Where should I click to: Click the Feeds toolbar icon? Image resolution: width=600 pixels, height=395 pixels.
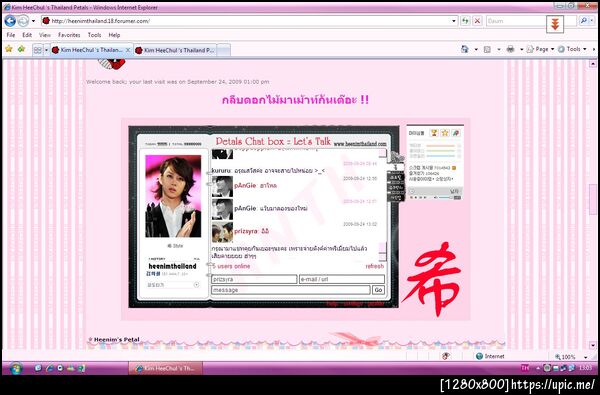coord(487,49)
